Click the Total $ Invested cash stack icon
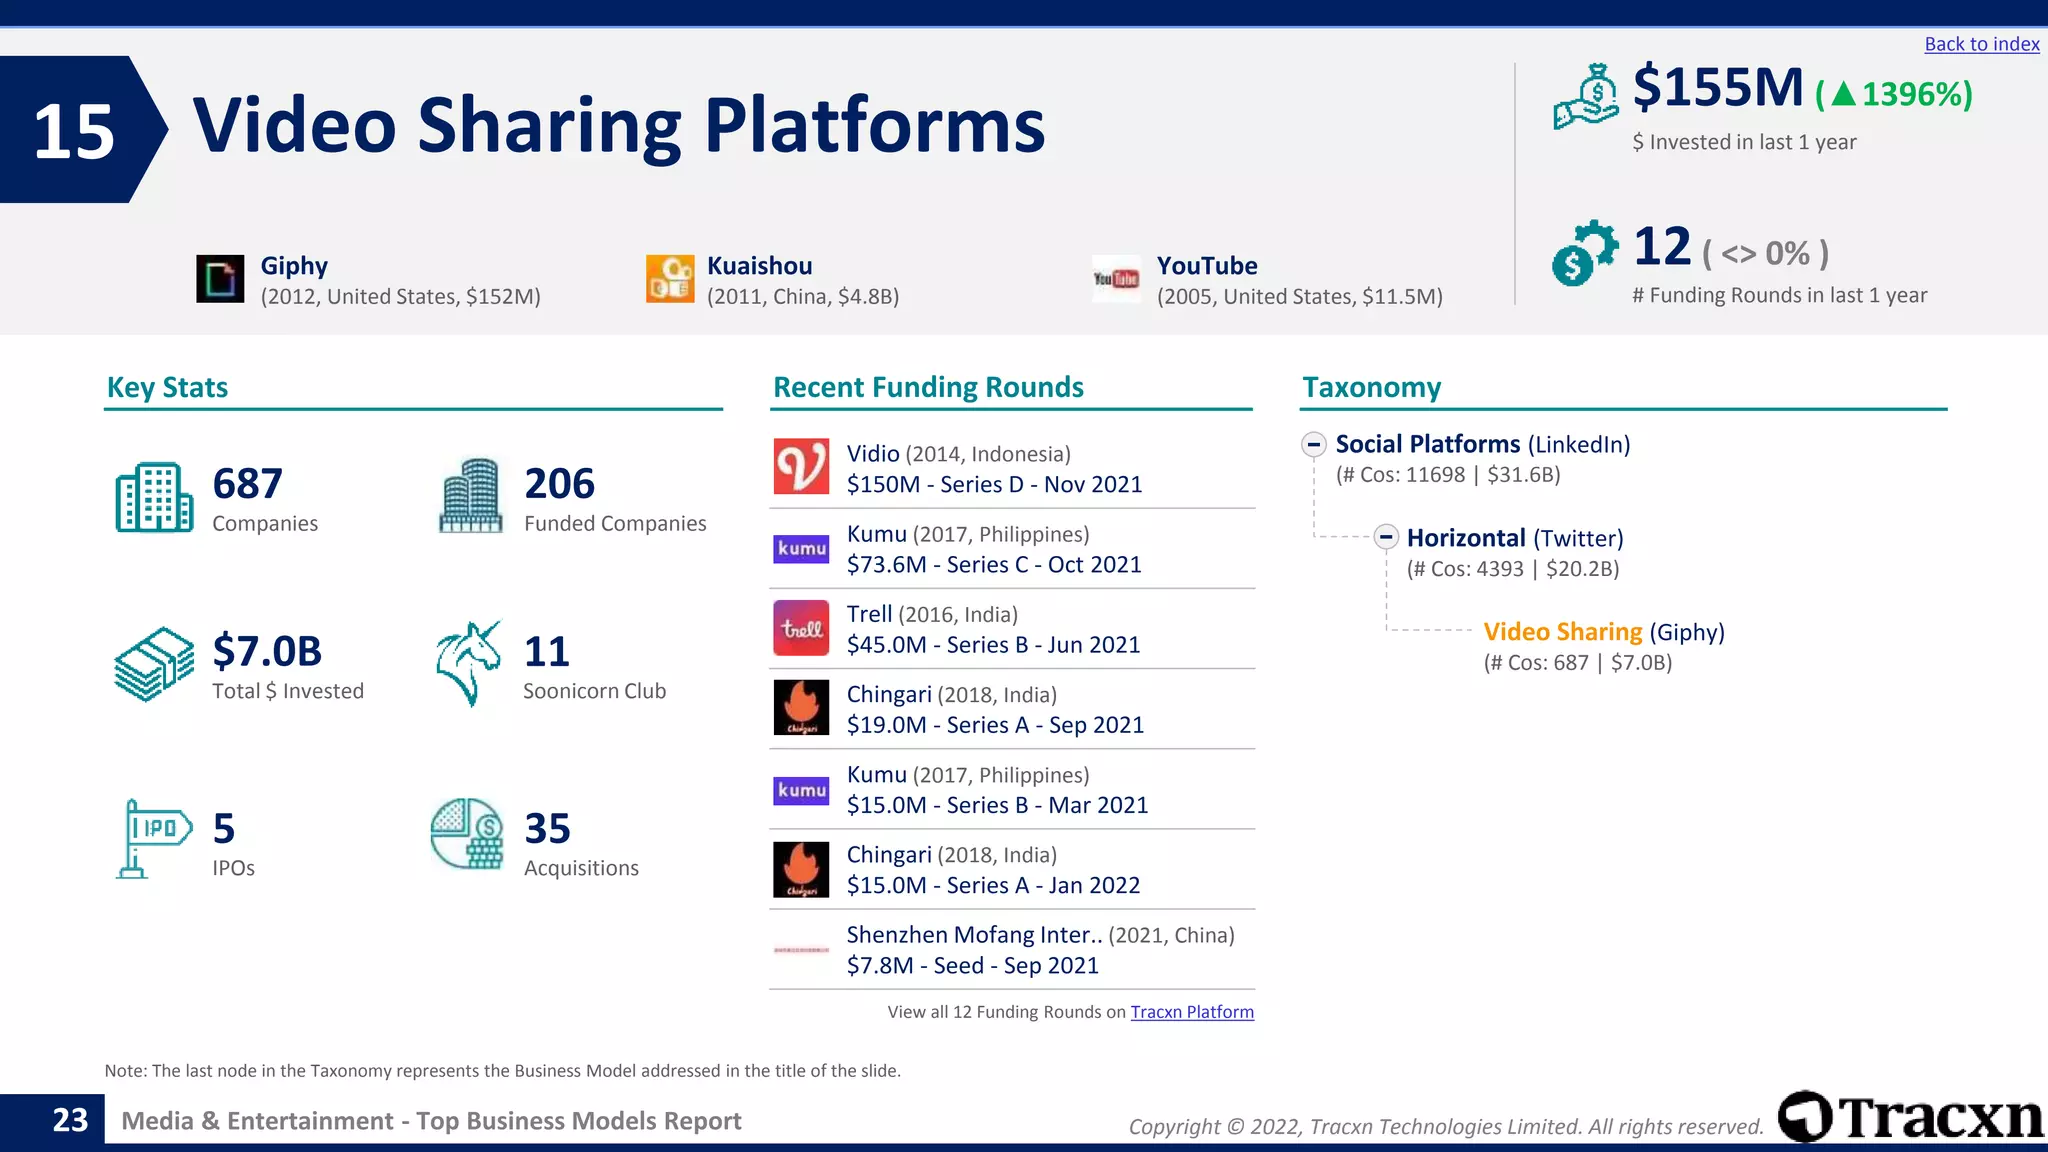Viewport: 2048px width, 1152px height. (x=154, y=664)
